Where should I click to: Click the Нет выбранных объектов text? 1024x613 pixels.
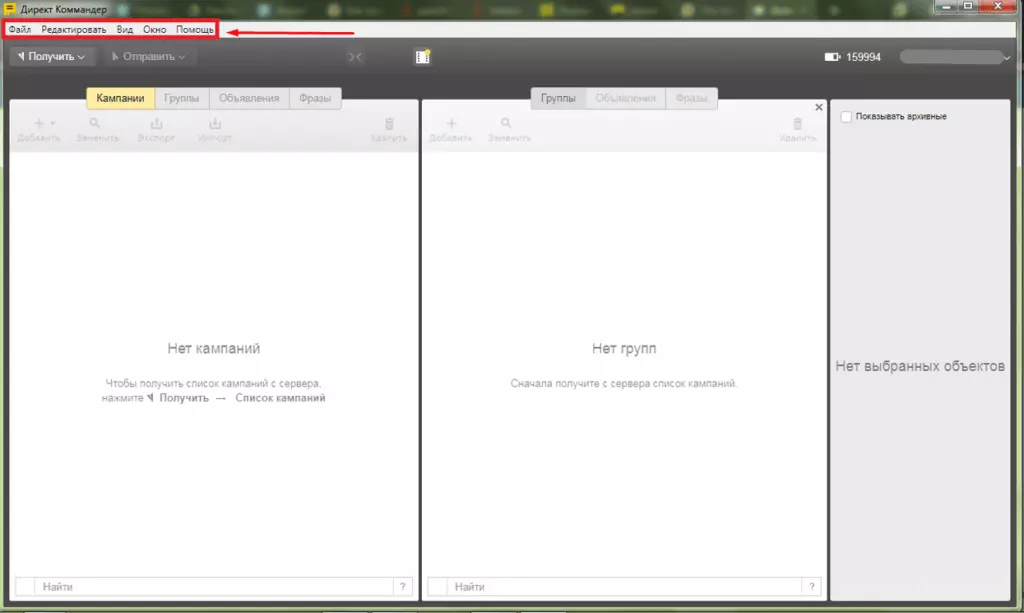coord(920,366)
